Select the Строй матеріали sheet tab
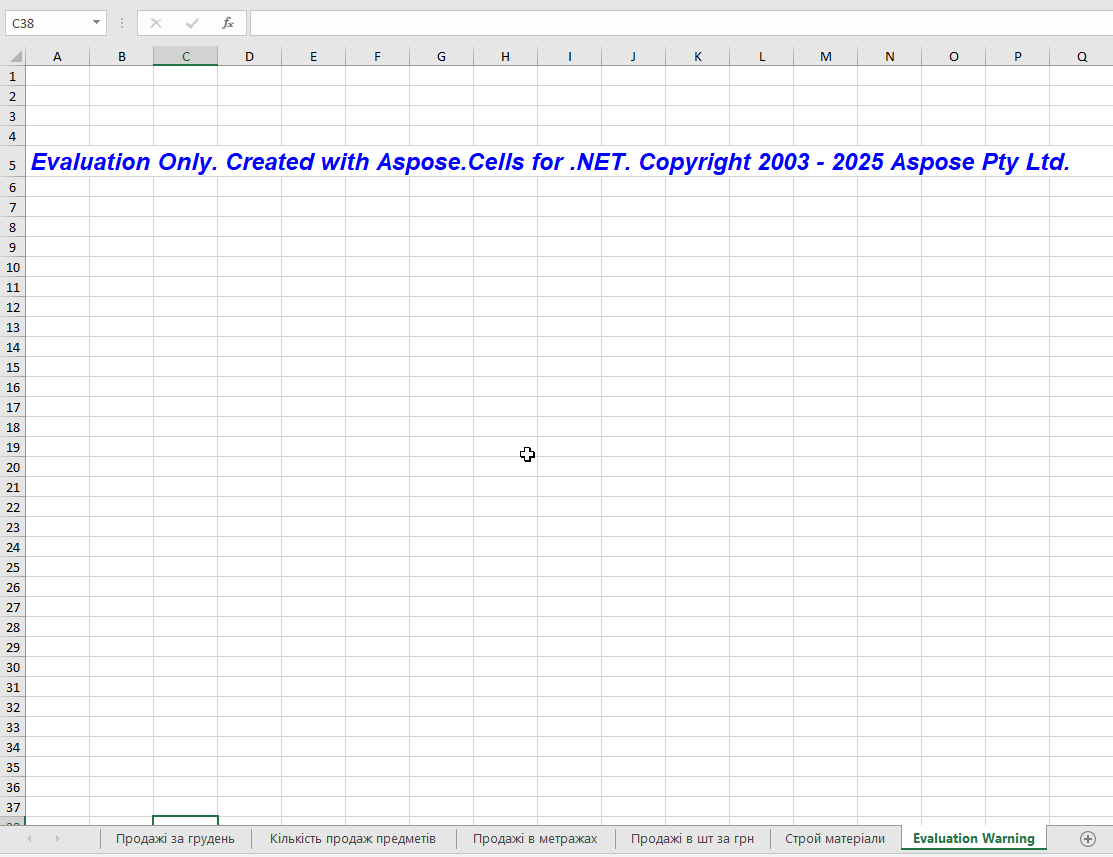The height and width of the screenshot is (857, 1113). (835, 839)
